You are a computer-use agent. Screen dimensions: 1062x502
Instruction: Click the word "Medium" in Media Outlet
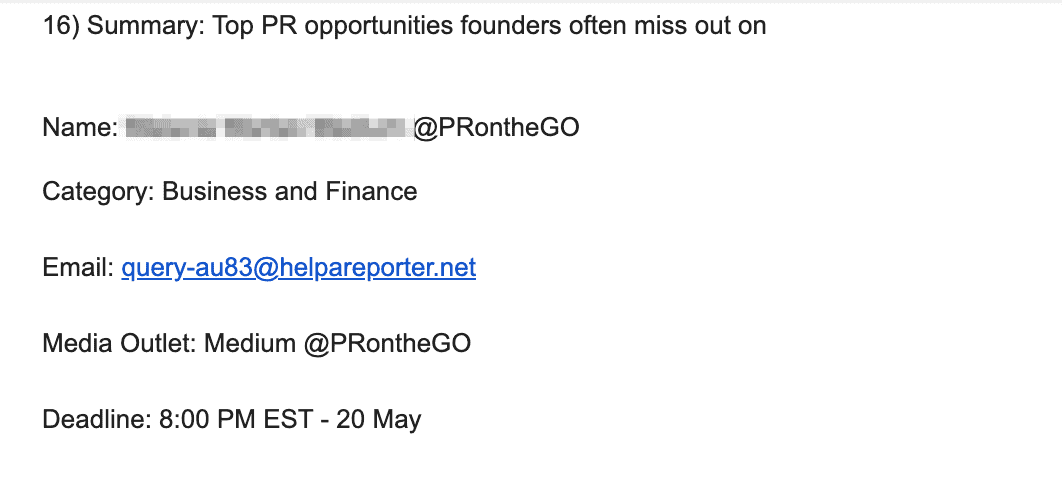[x=250, y=343]
